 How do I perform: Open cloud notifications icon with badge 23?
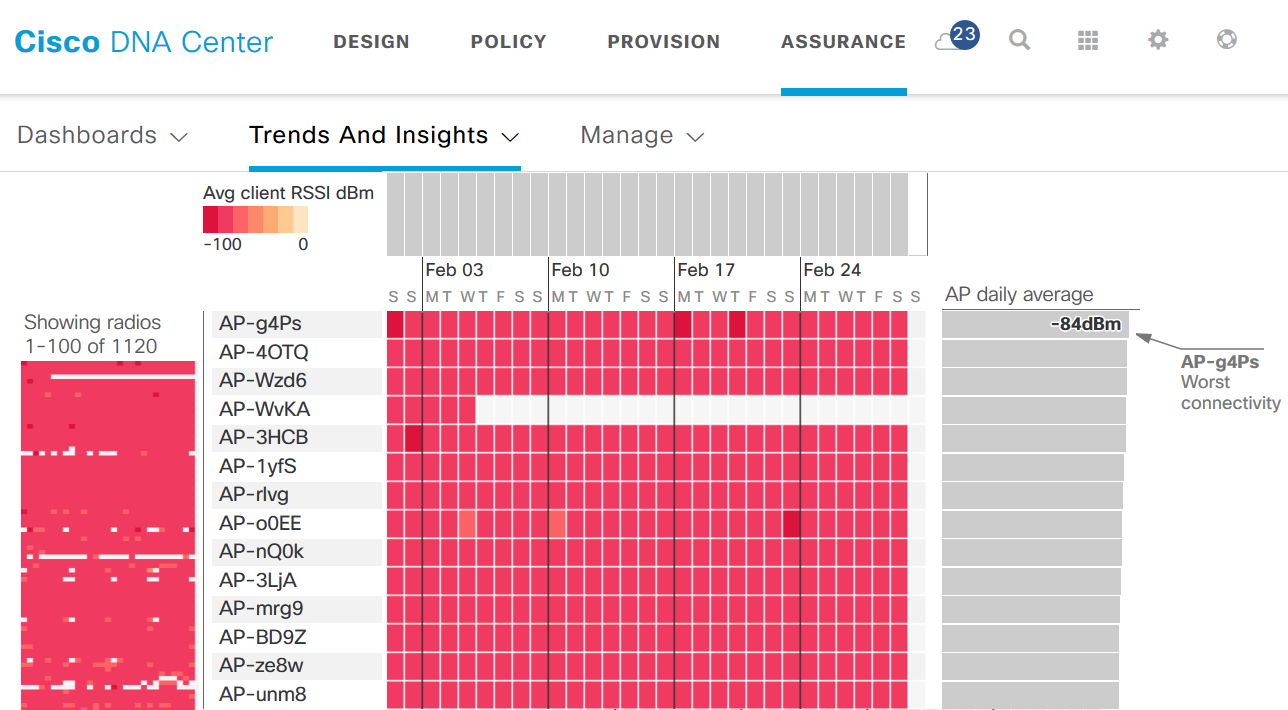[955, 40]
